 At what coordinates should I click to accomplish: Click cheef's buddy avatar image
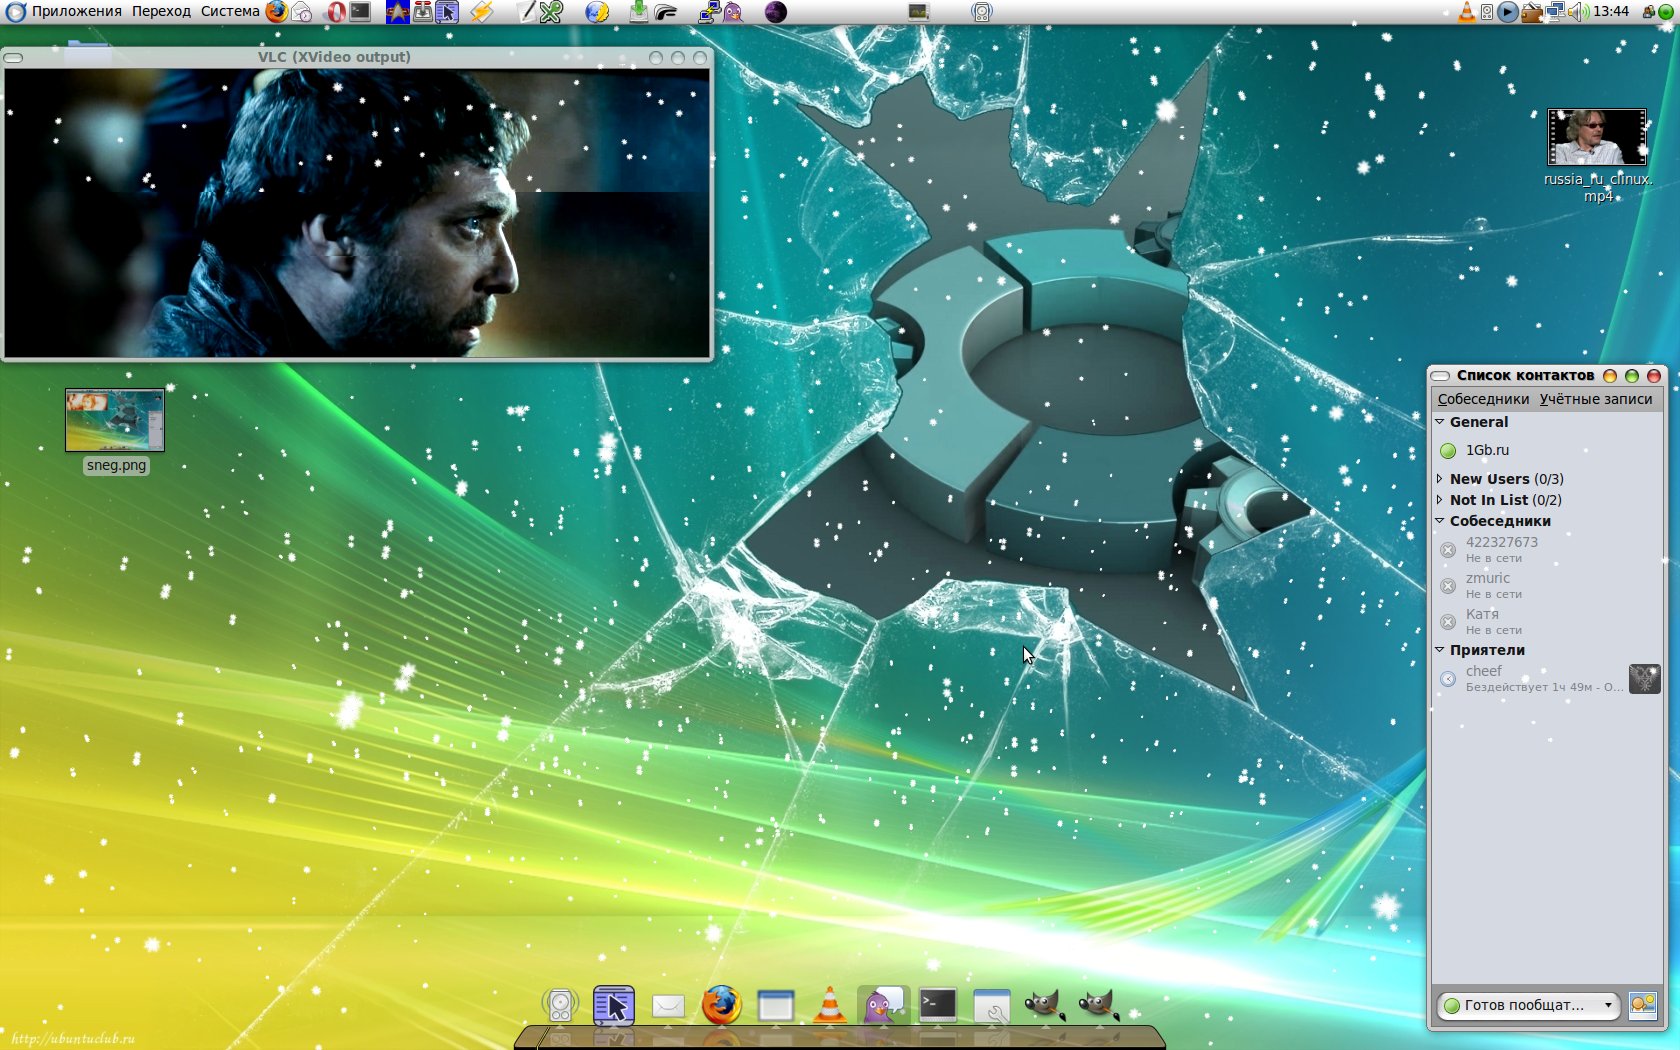1644,679
